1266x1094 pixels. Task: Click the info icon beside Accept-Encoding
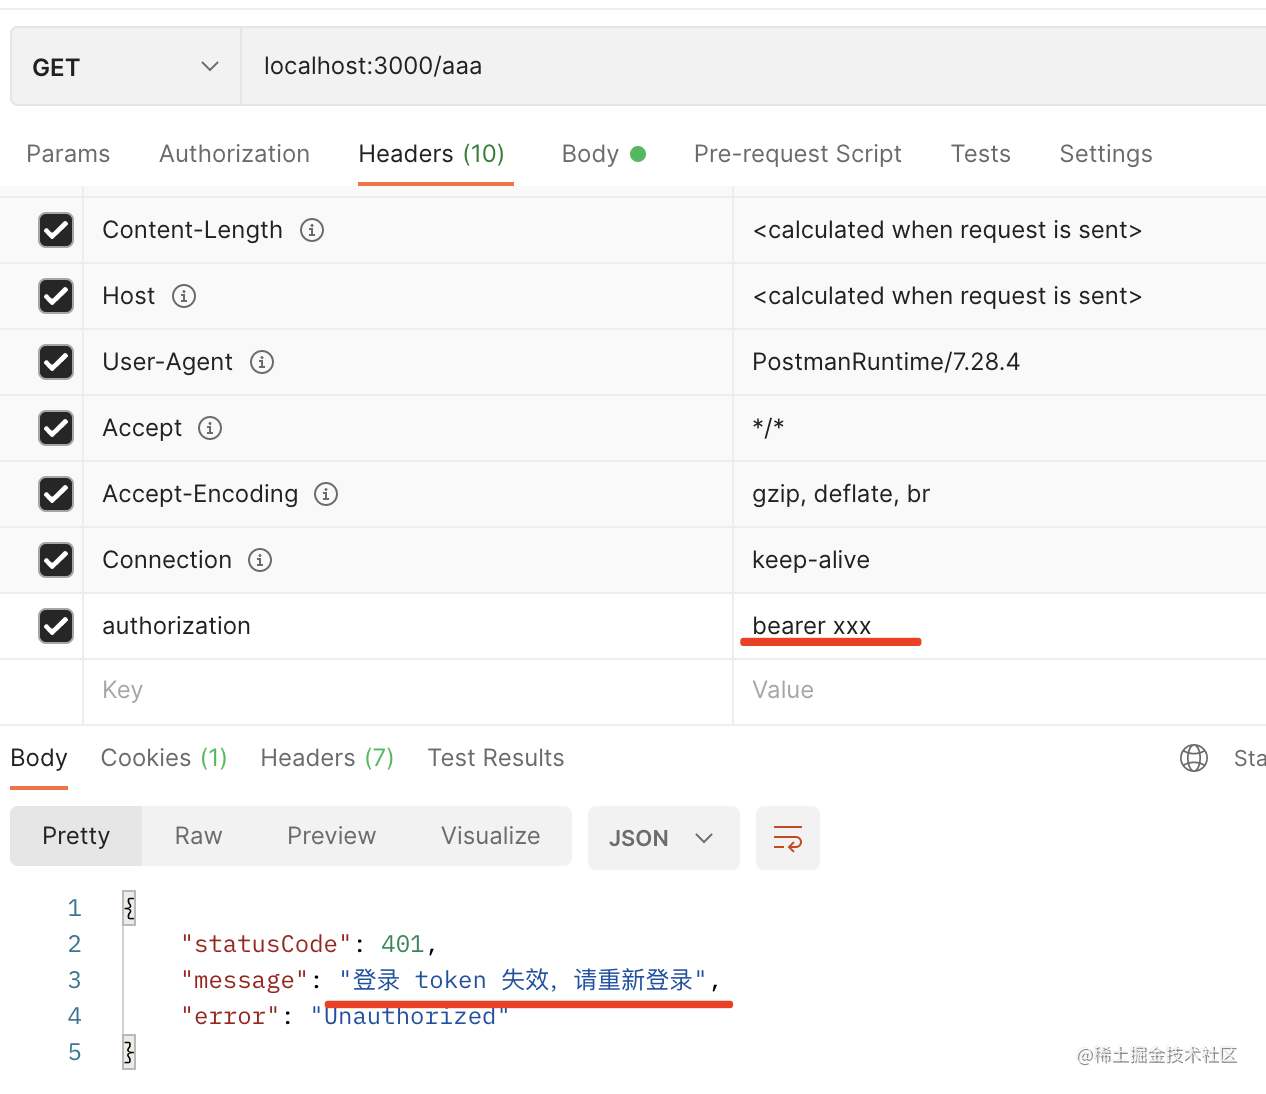pyautogui.click(x=326, y=494)
